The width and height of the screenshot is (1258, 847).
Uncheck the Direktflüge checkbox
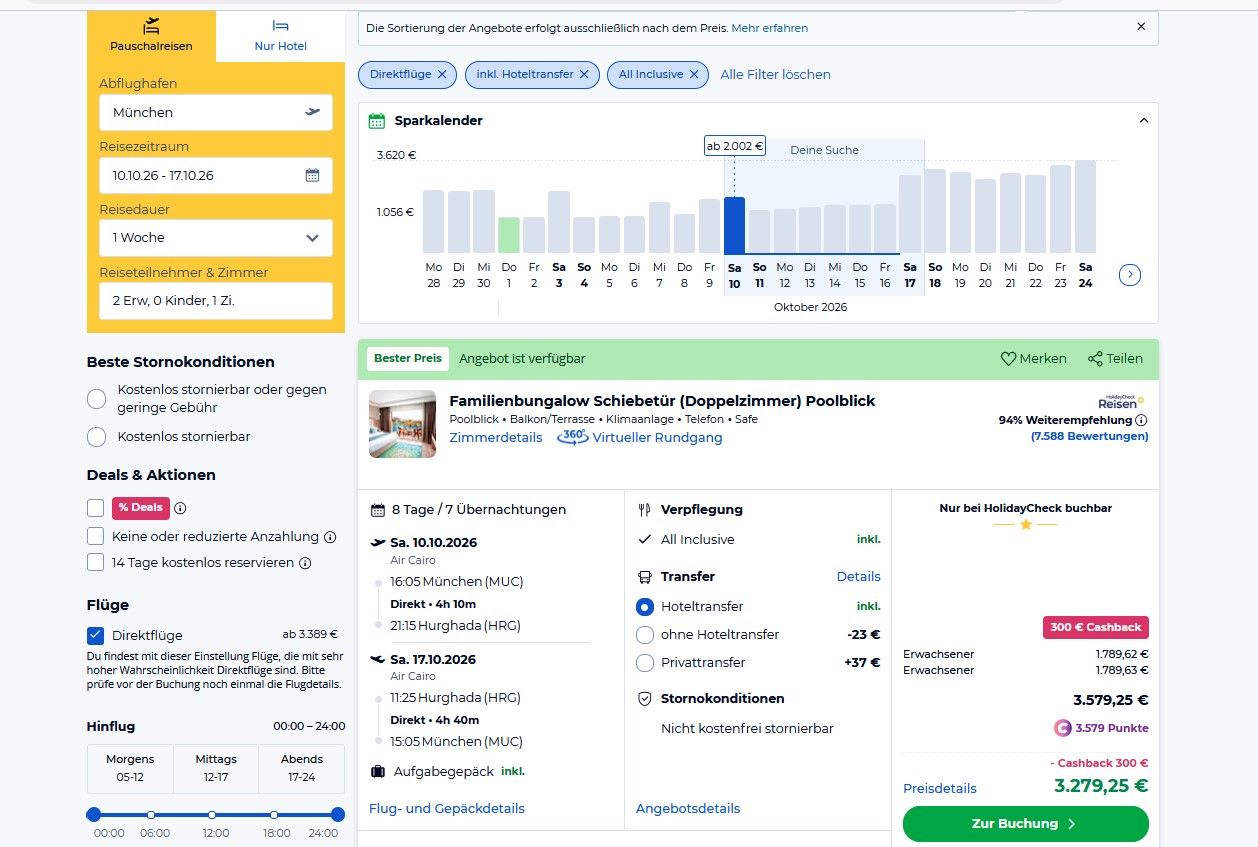tap(96, 635)
